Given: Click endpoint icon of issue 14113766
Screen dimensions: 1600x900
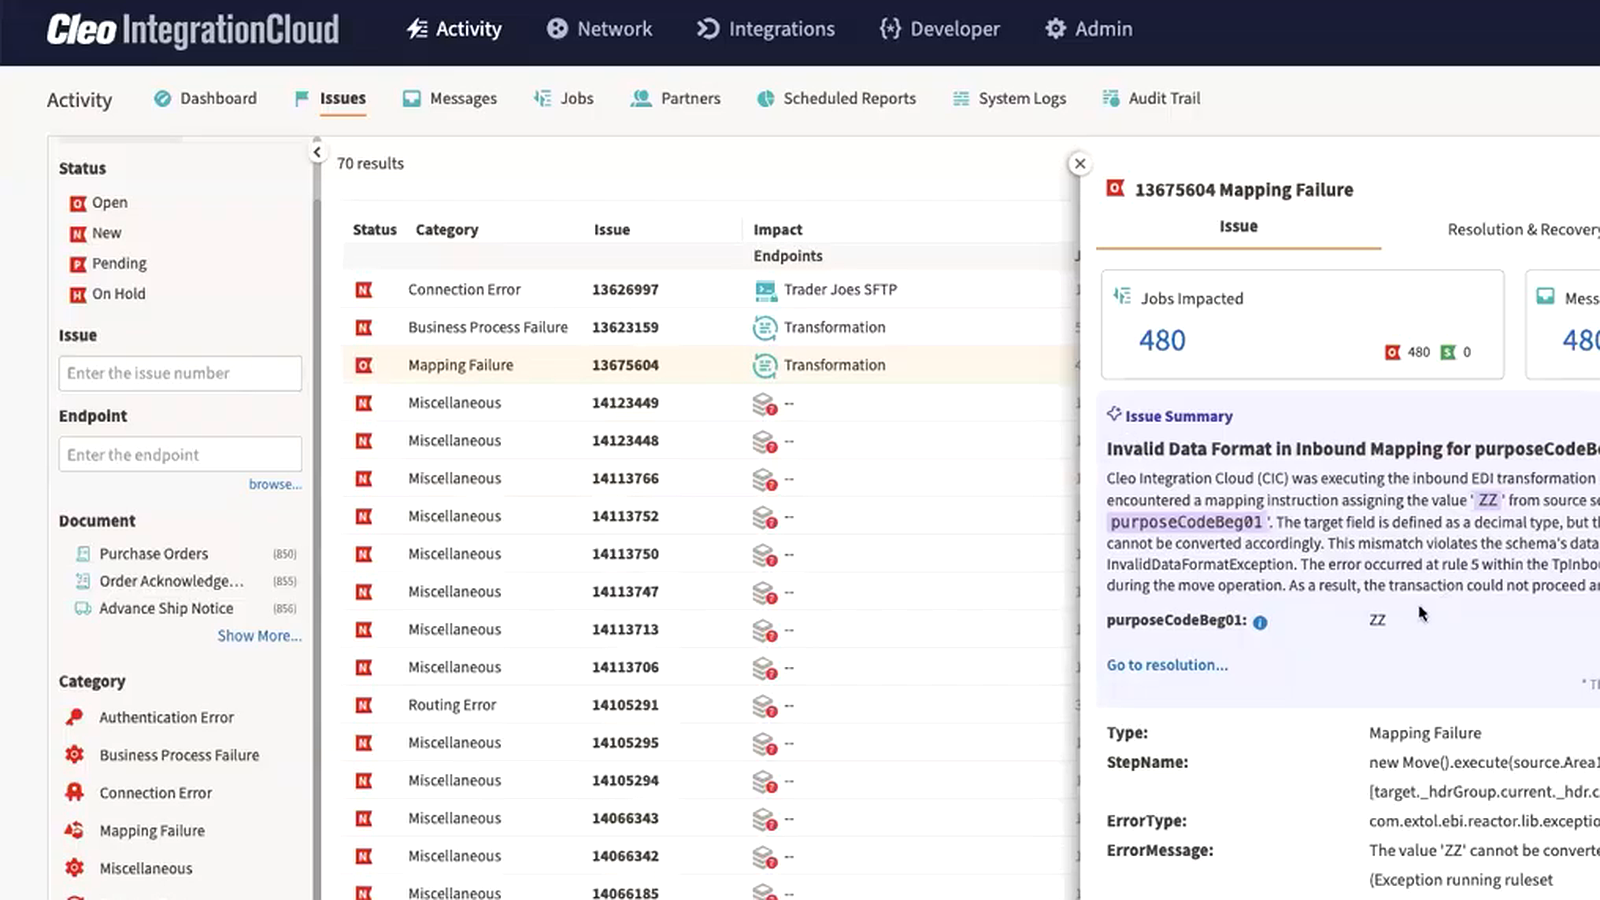Looking at the screenshot, I should click(765, 479).
